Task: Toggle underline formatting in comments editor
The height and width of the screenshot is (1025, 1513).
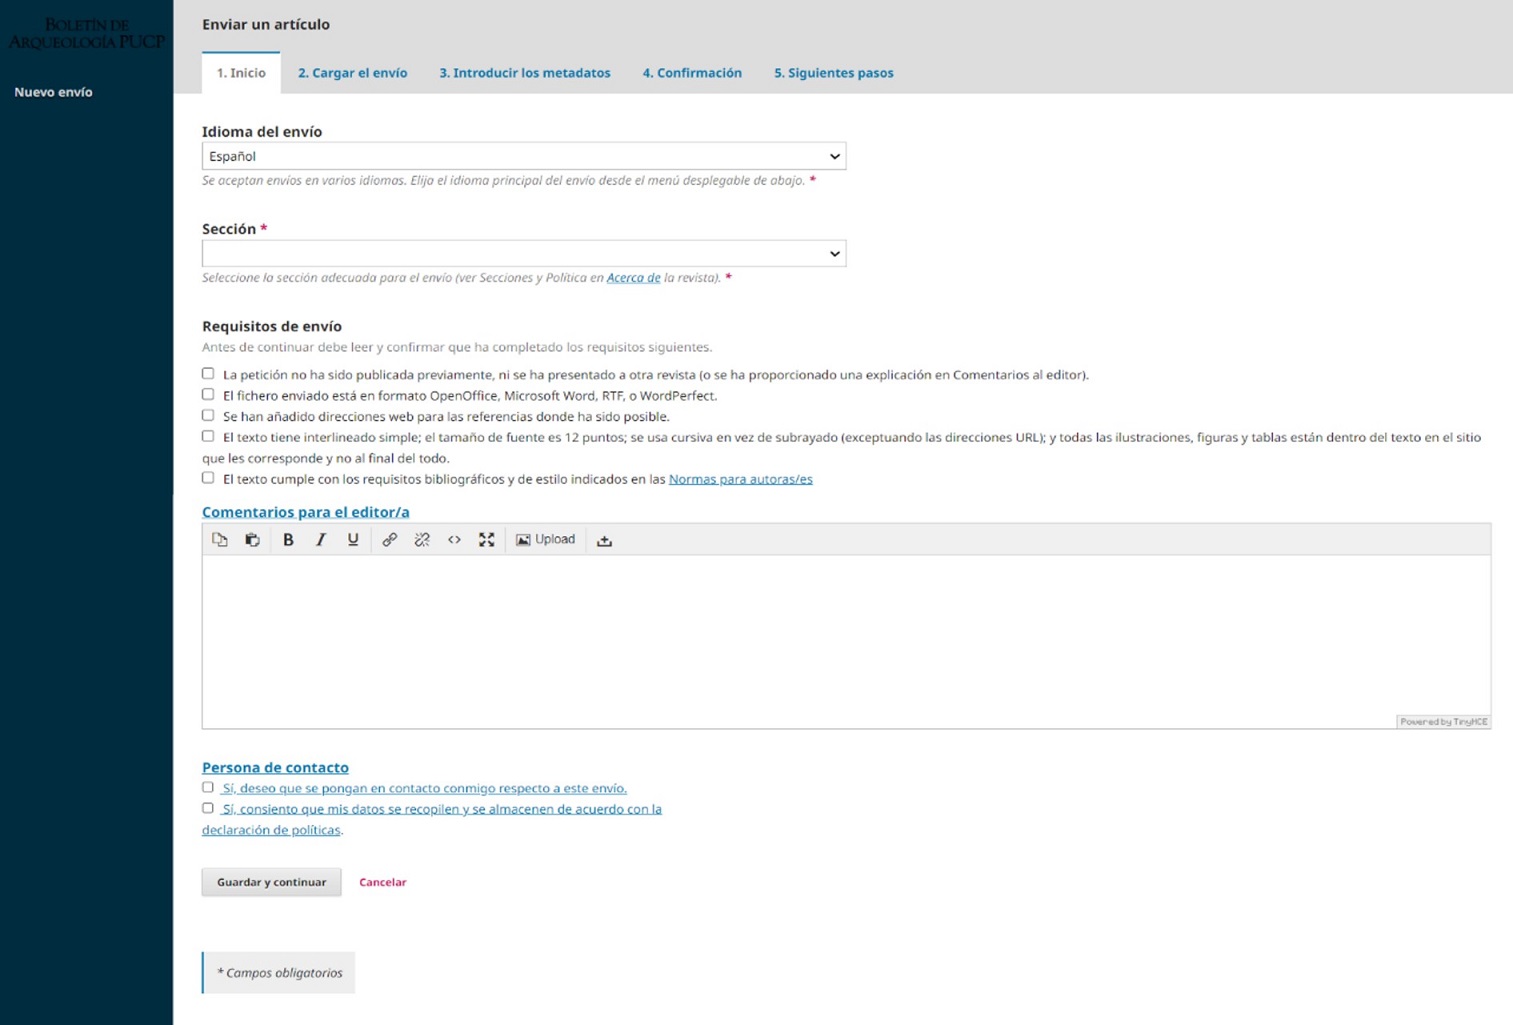Action: coord(353,540)
